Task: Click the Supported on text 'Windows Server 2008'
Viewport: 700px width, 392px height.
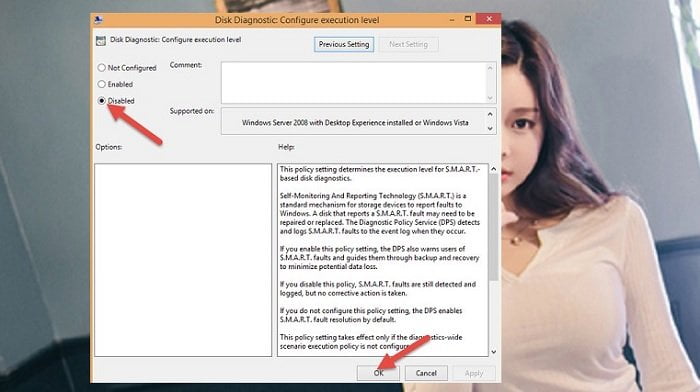Action: pyautogui.click(x=275, y=122)
